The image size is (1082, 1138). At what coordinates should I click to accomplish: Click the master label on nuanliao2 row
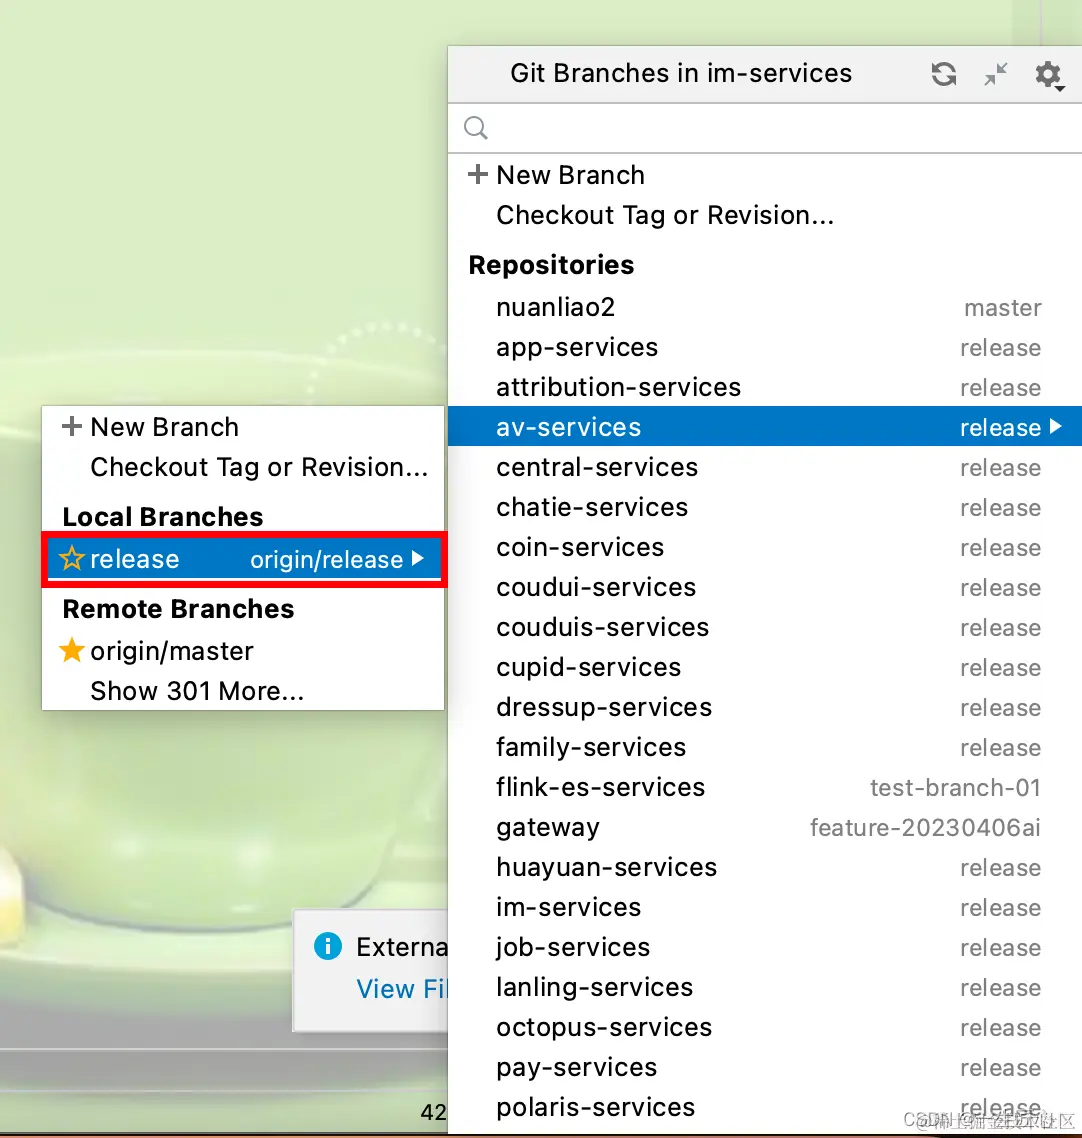click(x=1002, y=308)
